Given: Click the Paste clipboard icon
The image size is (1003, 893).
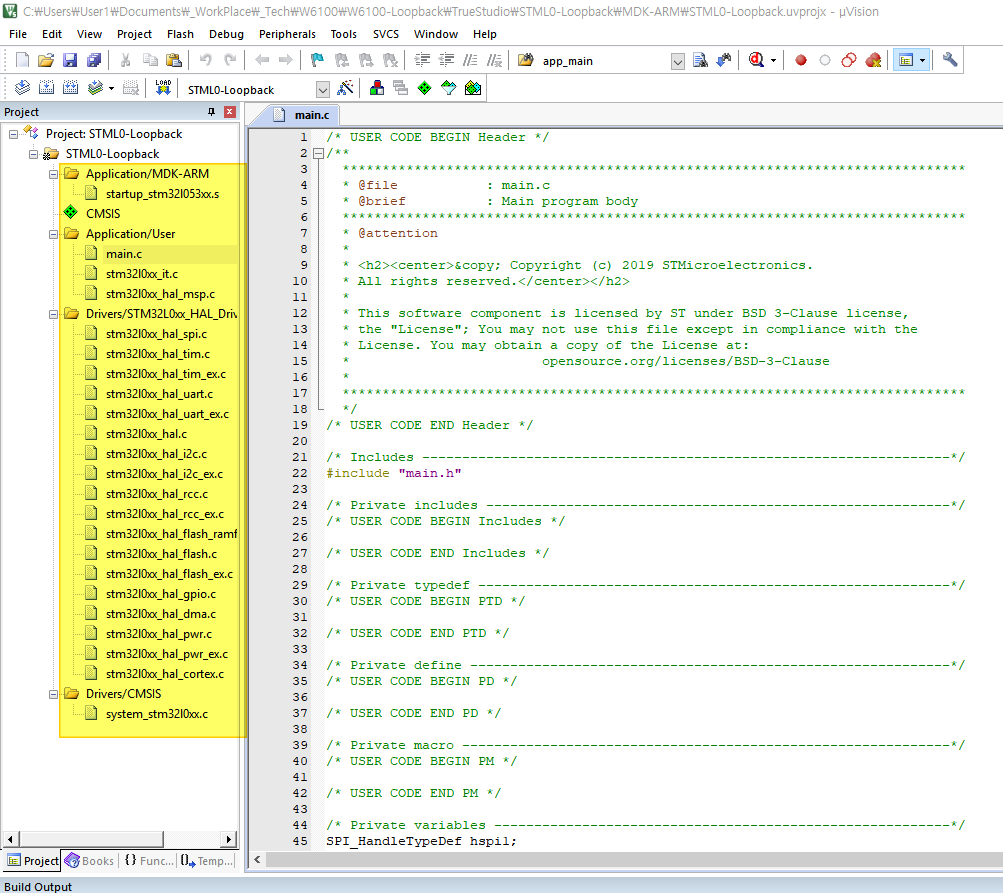Looking at the screenshot, I should point(173,60).
